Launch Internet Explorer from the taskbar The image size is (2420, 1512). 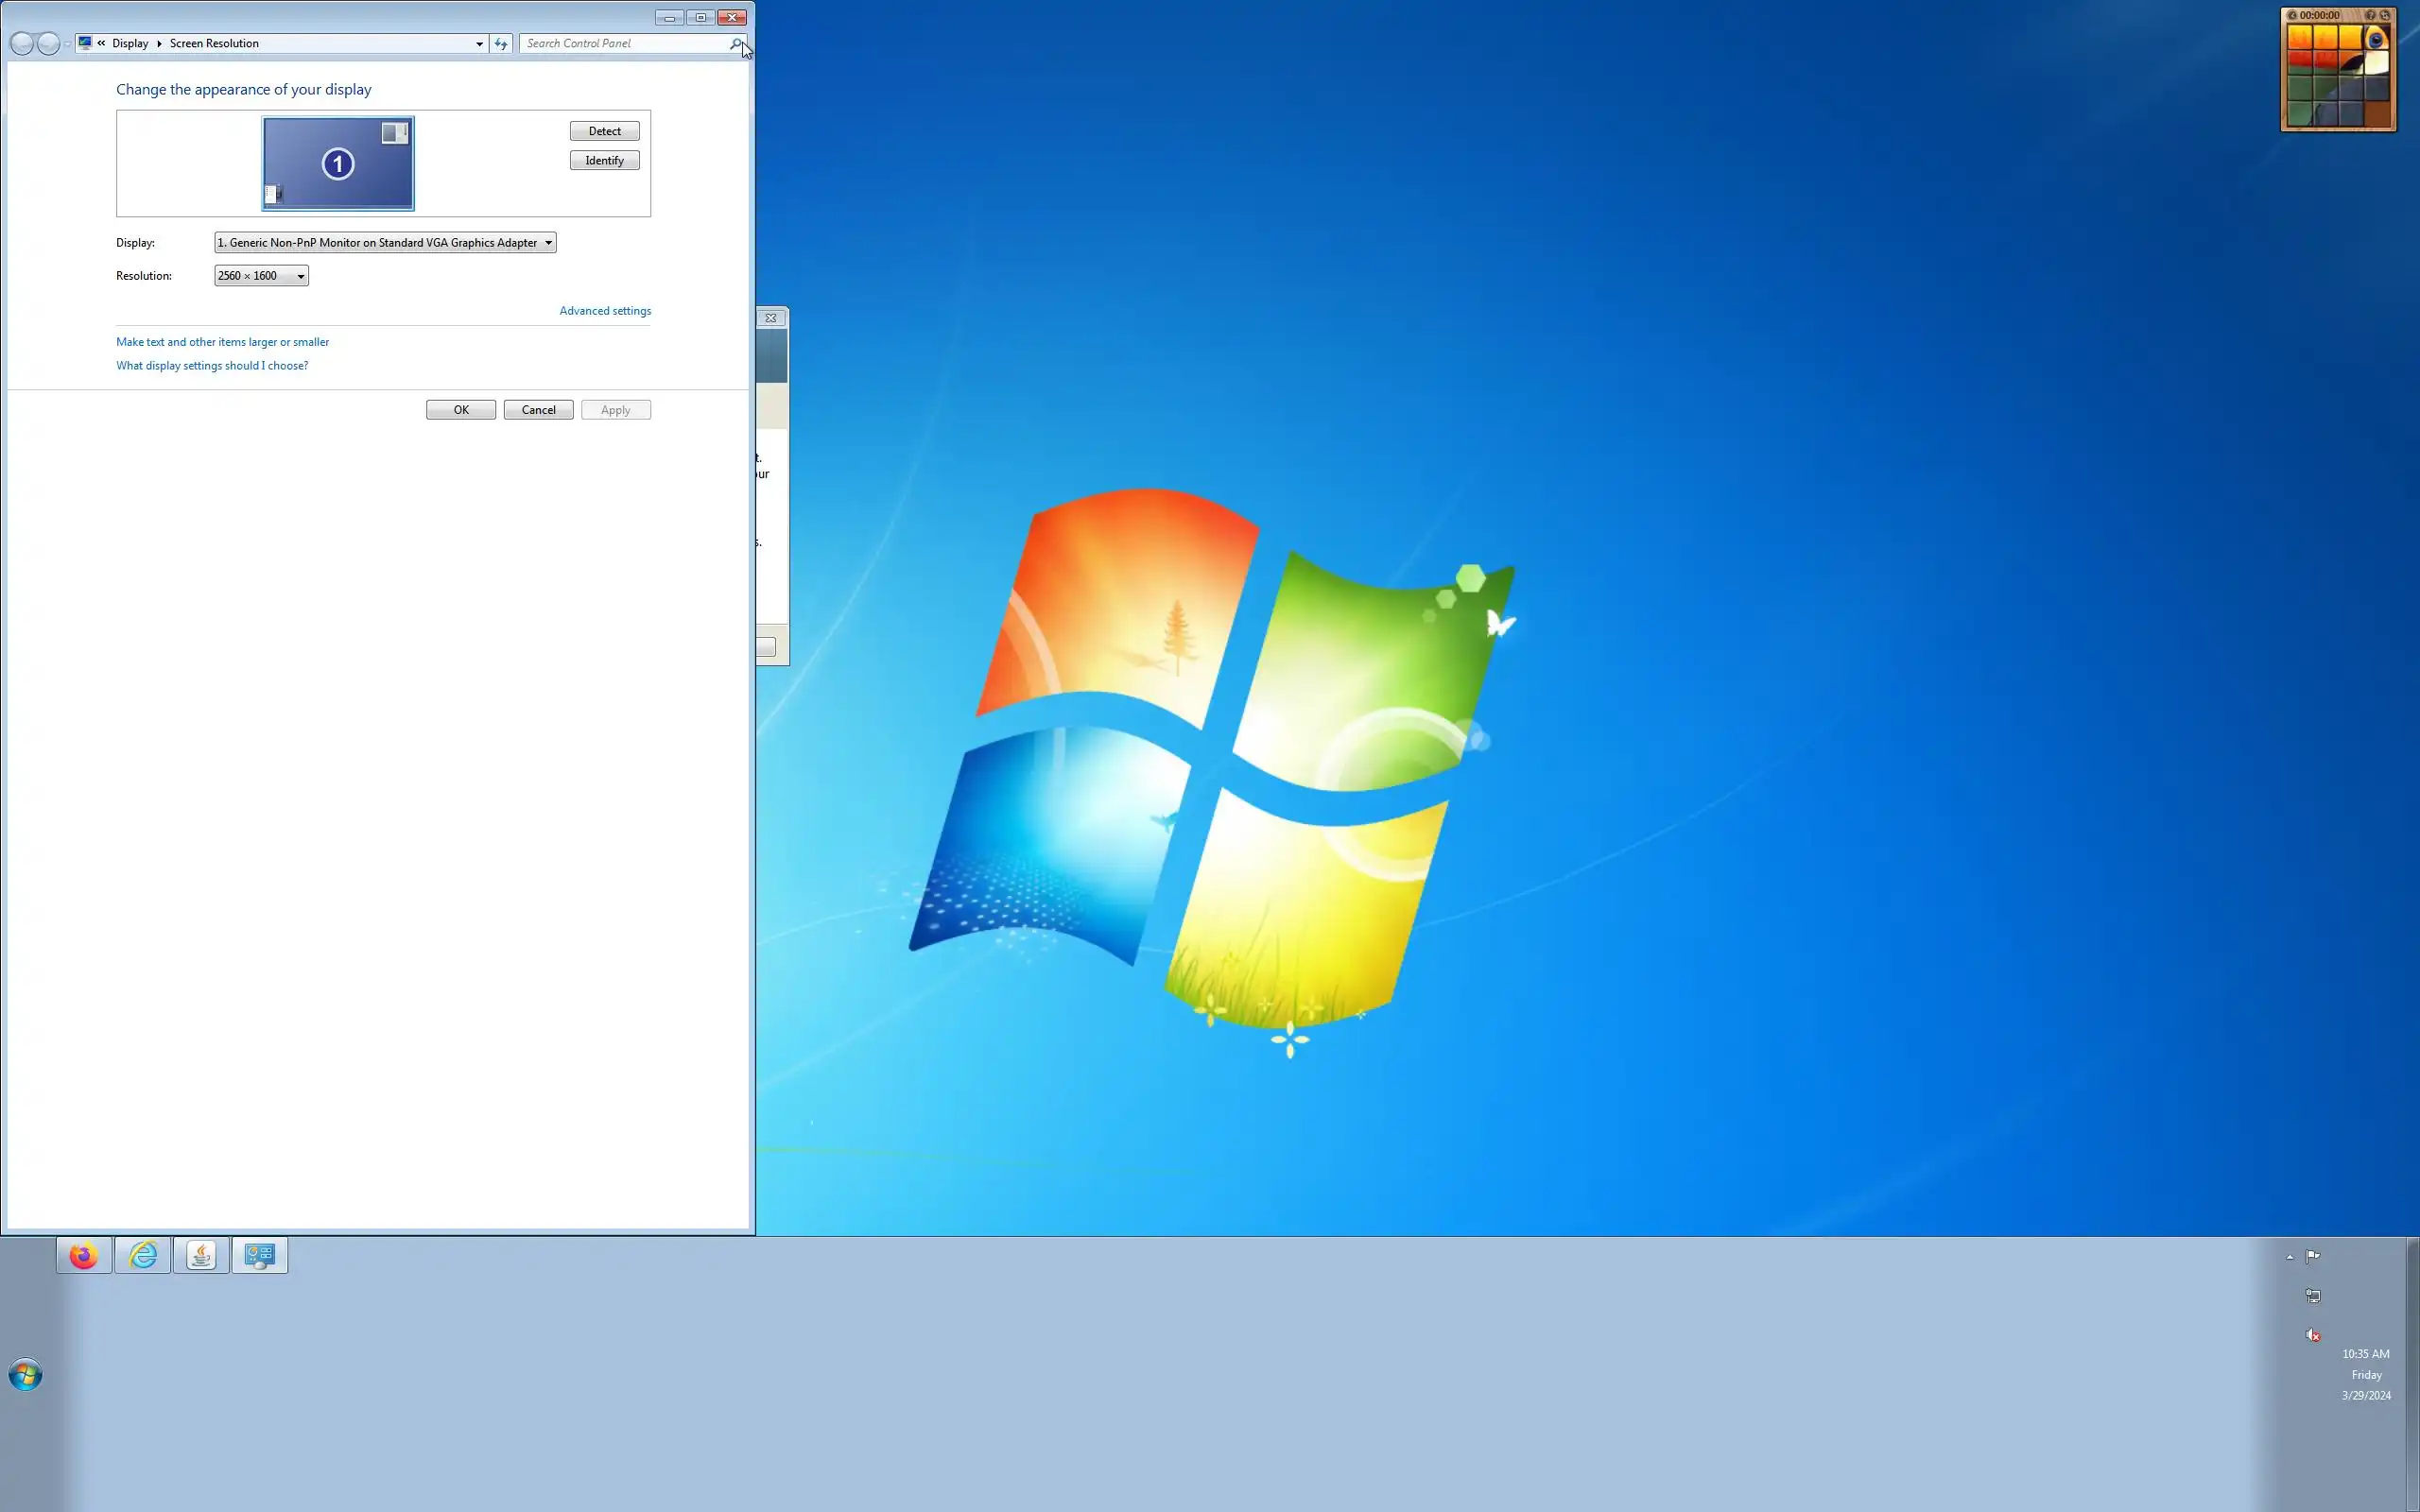(142, 1255)
